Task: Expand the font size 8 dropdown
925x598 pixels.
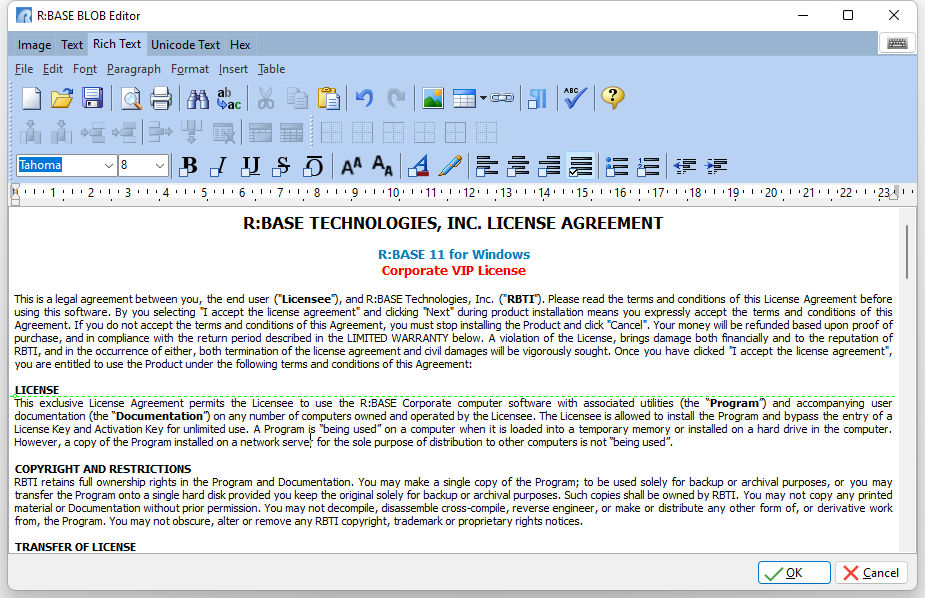Action: [x=159, y=166]
